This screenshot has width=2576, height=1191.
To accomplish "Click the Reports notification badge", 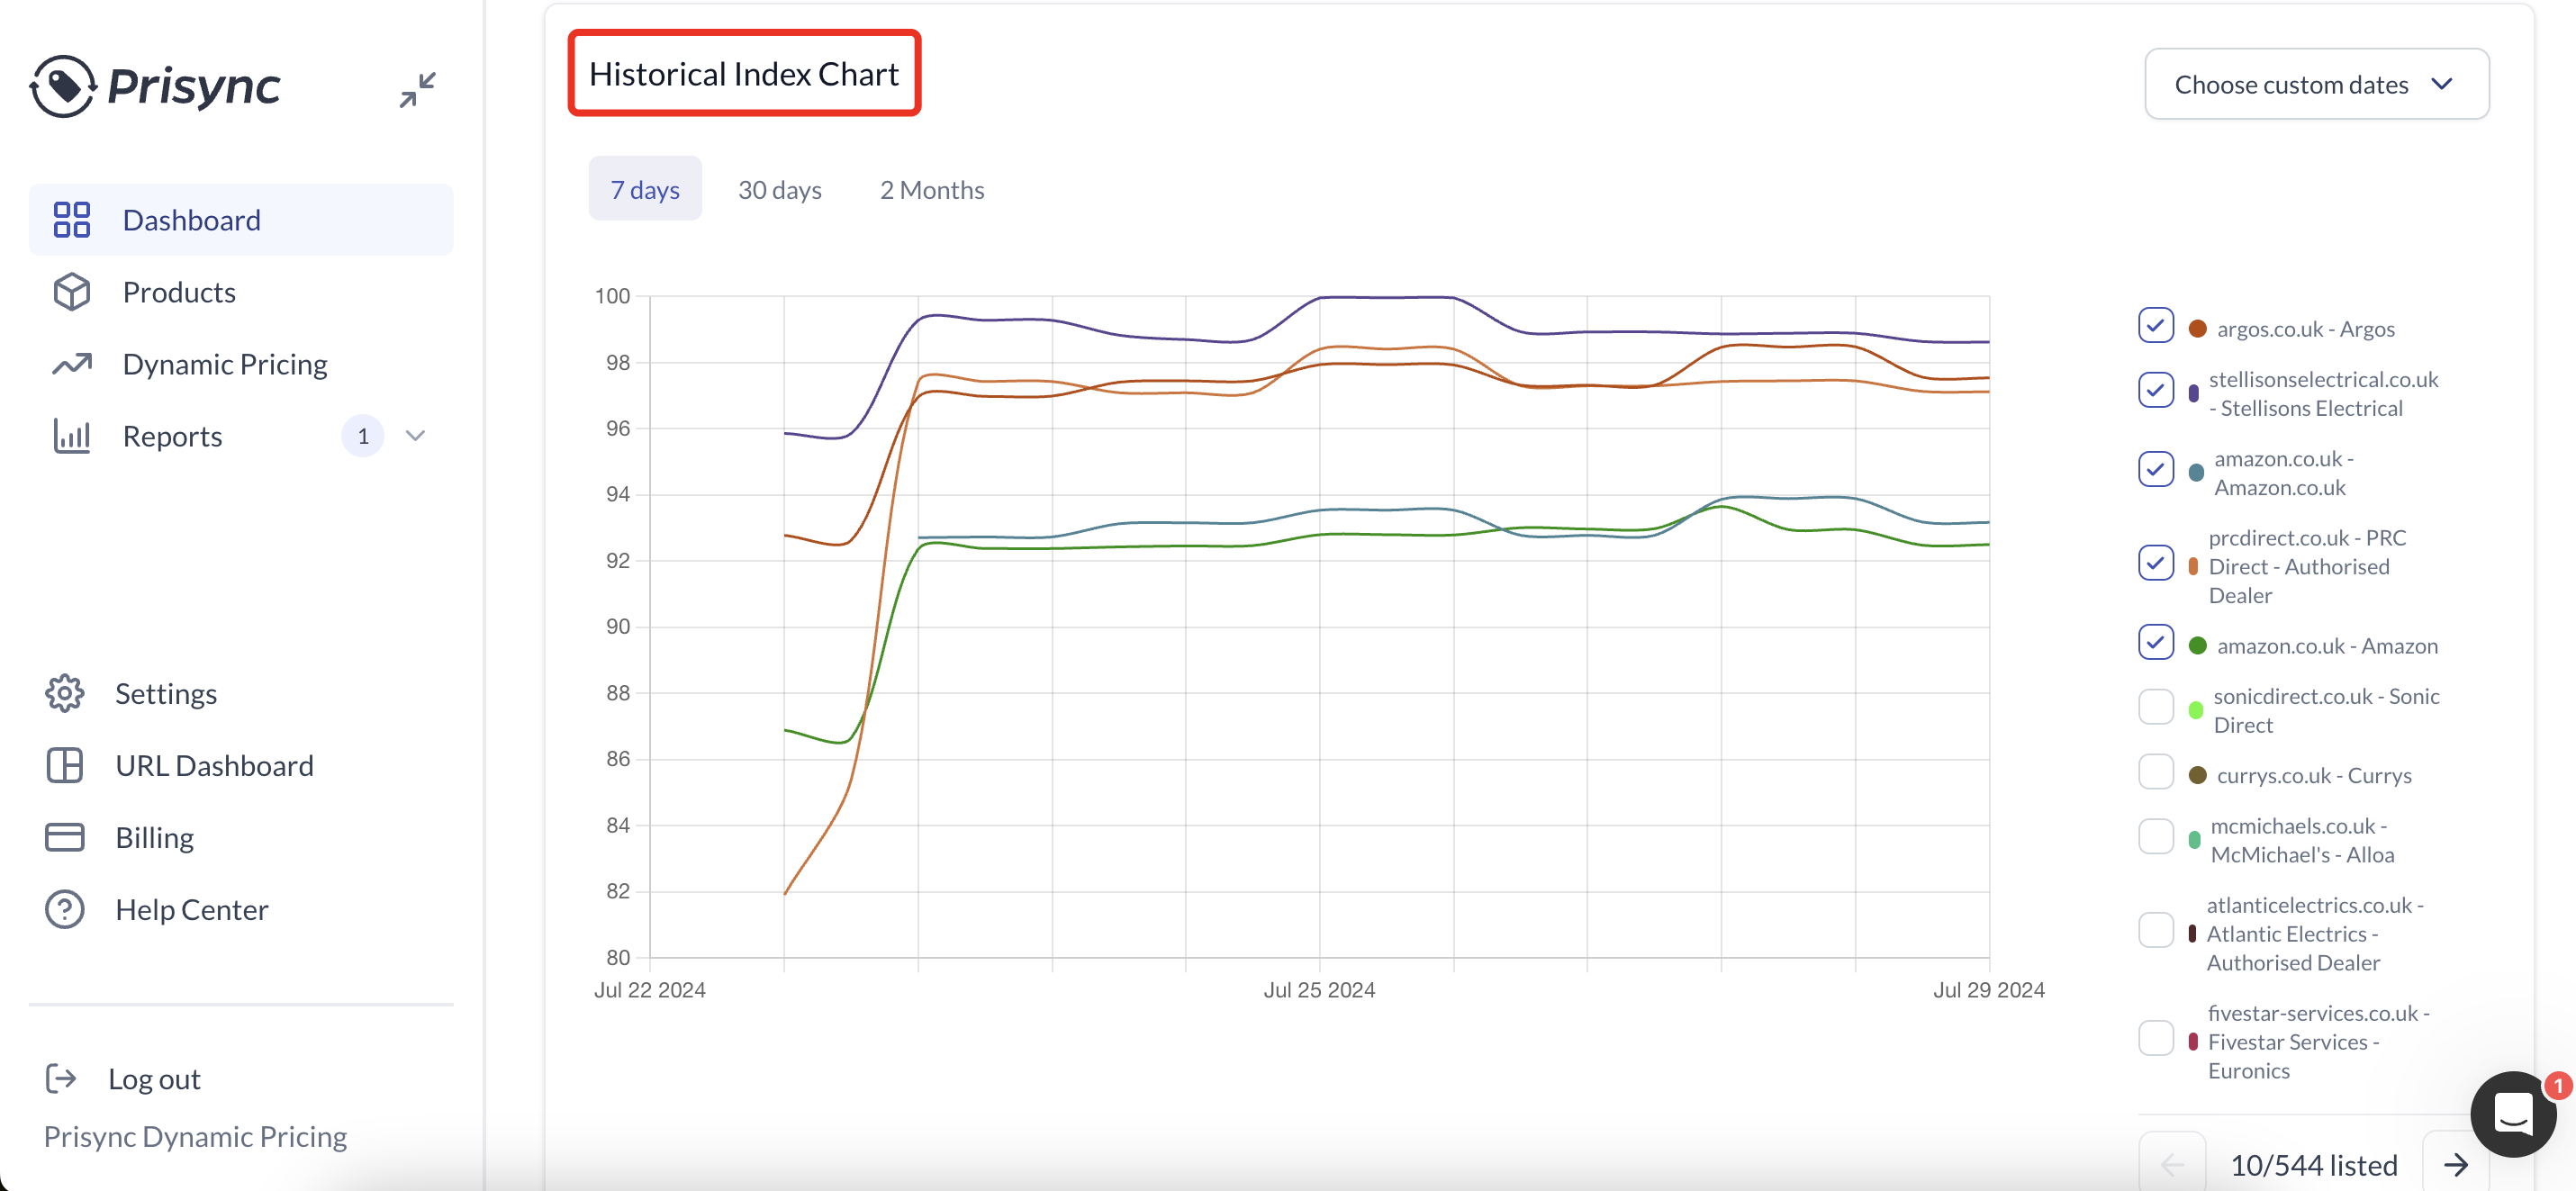I will click(363, 436).
